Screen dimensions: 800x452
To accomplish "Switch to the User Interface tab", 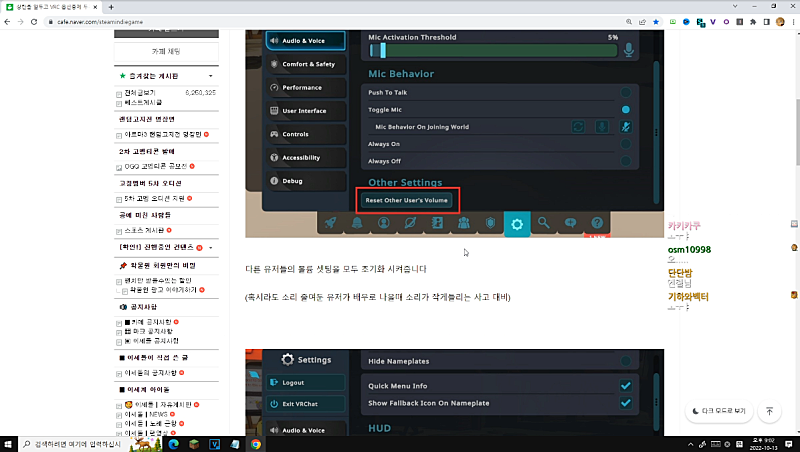I will (305, 111).
